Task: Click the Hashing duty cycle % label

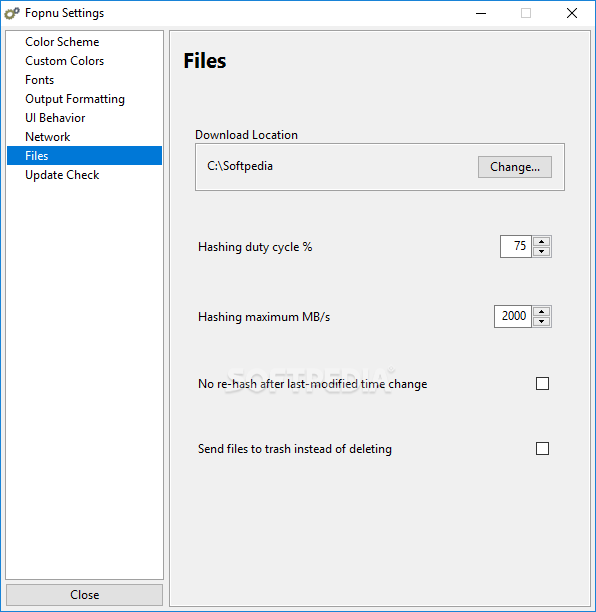Action: [x=255, y=247]
